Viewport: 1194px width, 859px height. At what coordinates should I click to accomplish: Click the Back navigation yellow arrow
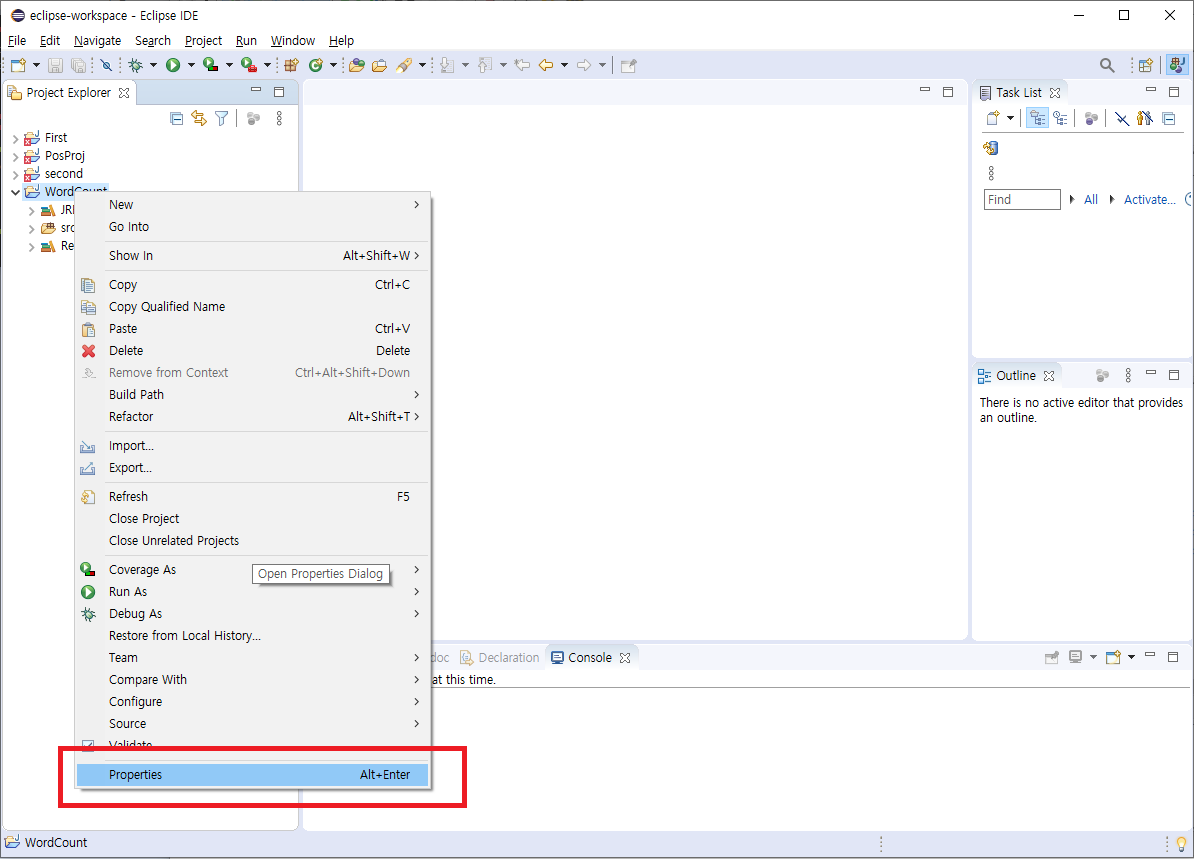point(545,65)
